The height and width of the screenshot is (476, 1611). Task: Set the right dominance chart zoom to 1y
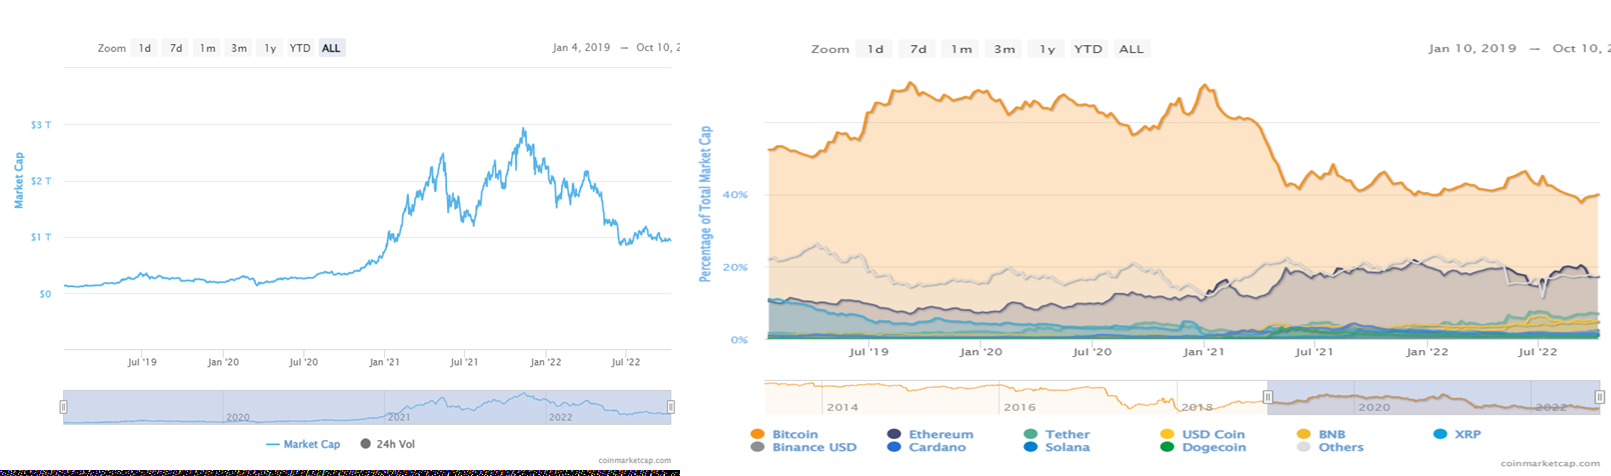(1047, 49)
